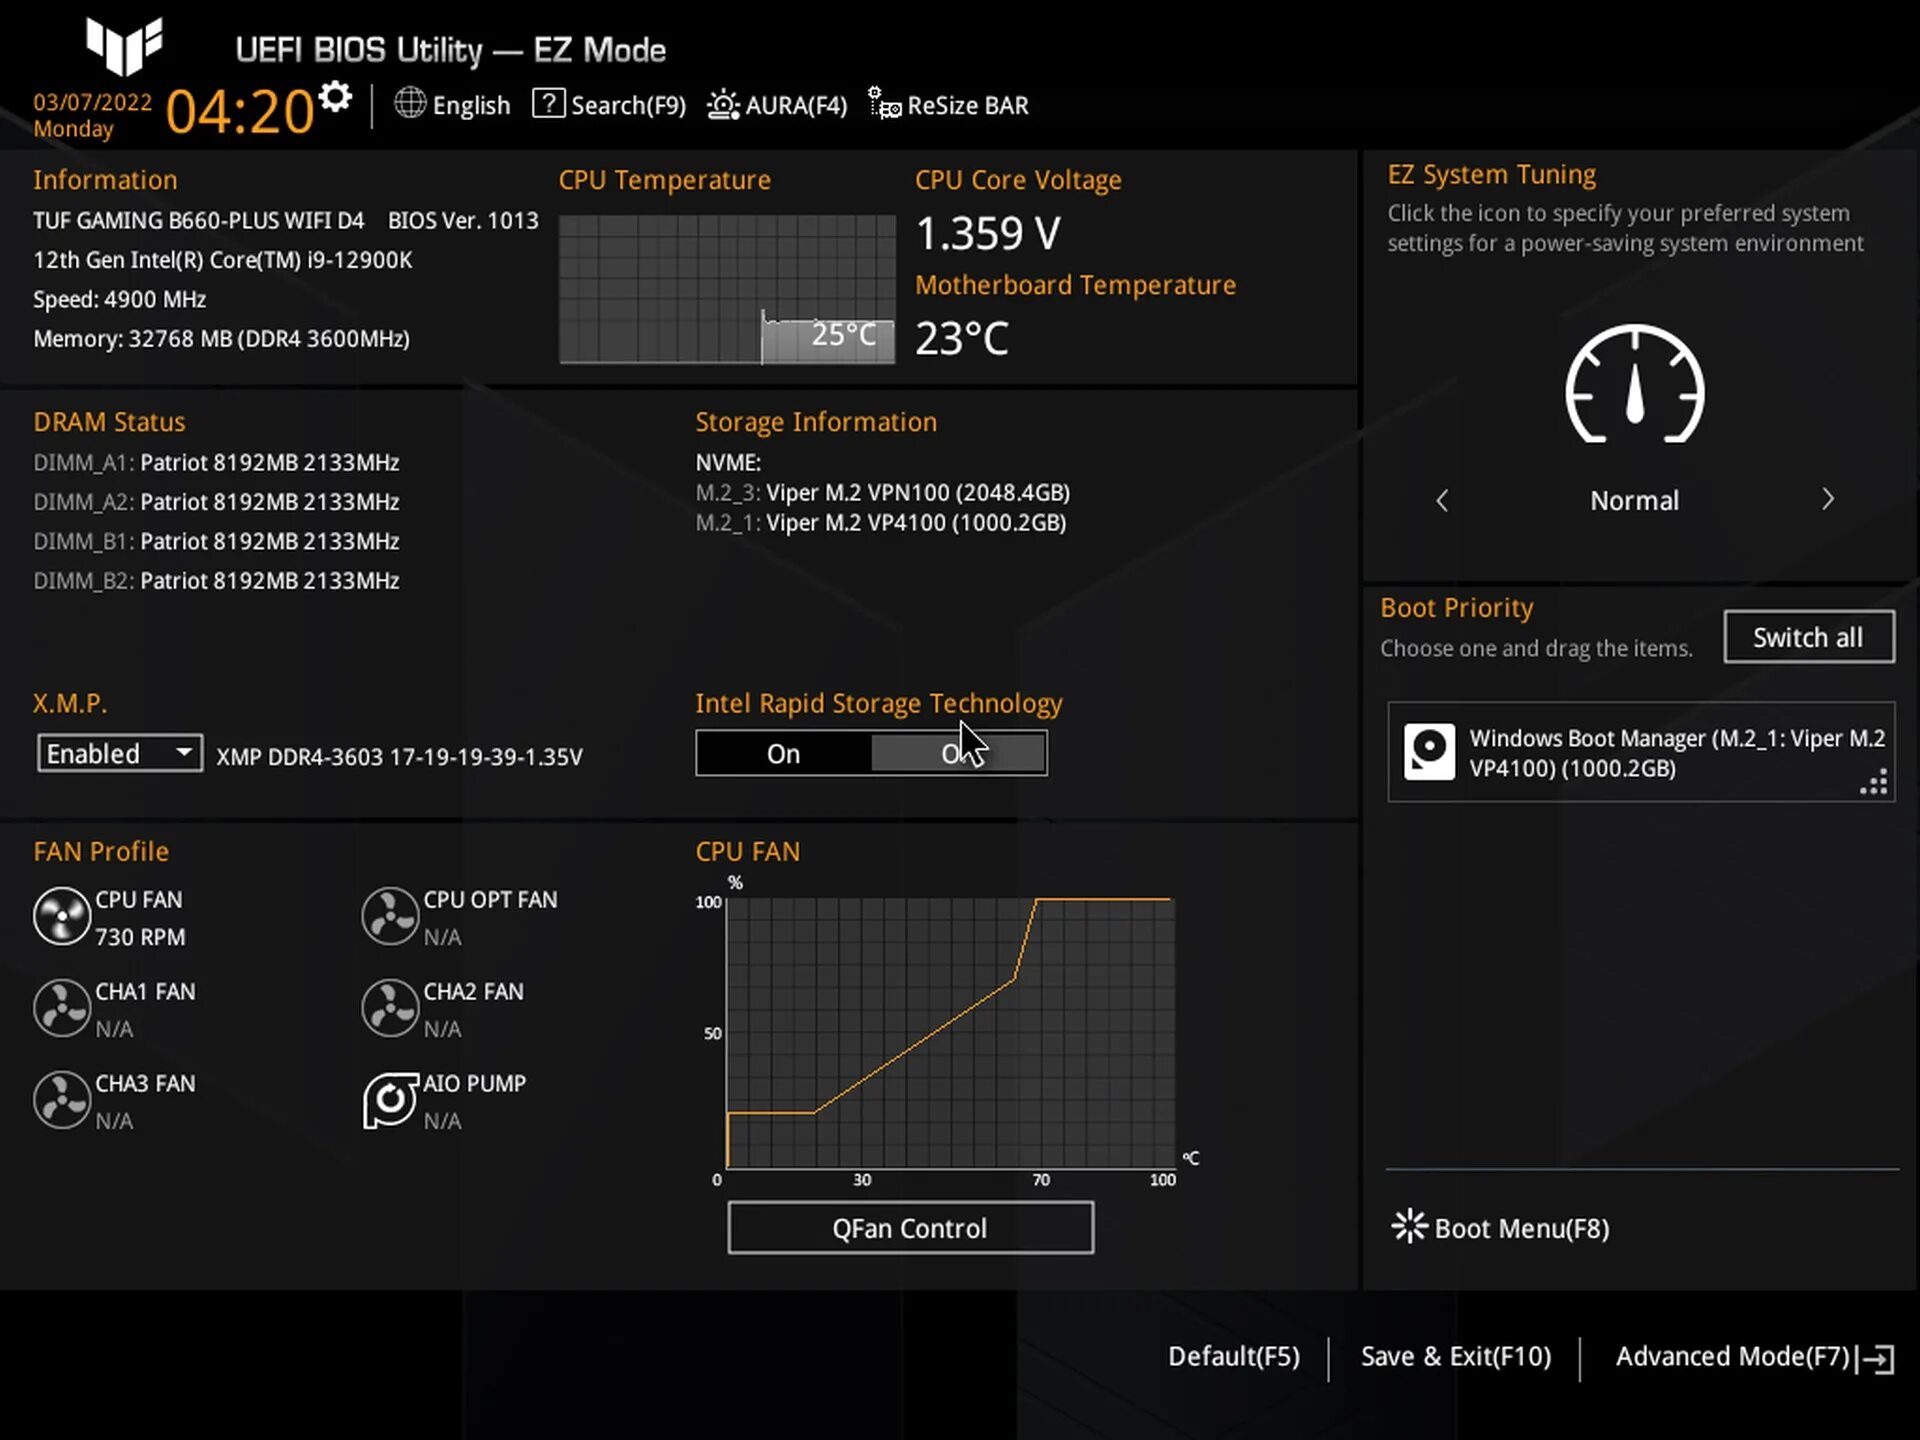Switch Intel Rapid Storage Technology to Off
The height and width of the screenshot is (1440, 1920).
[x=958, y=754]
